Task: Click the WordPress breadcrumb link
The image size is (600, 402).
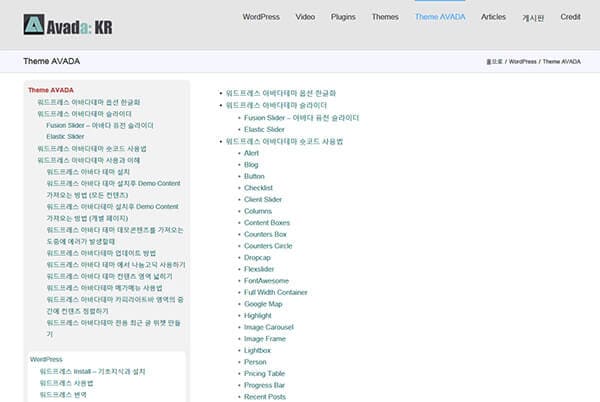Action: (522, 62)
